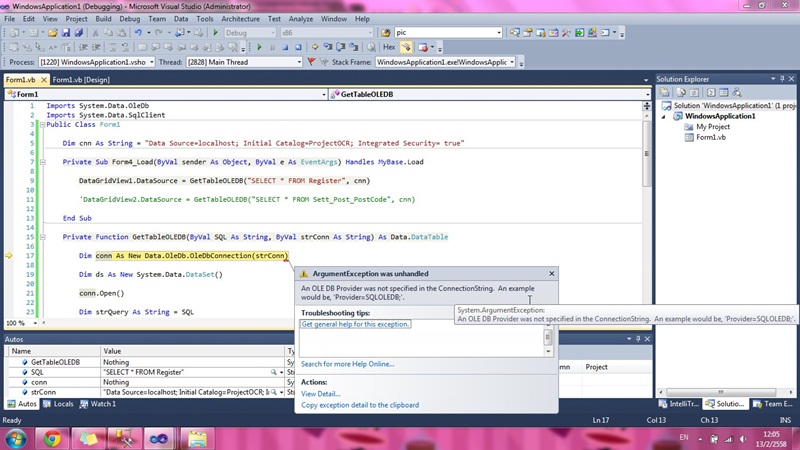Open the Architecture menu
Image resolution: width=800 pixels, height=450 pixels.
240,19
